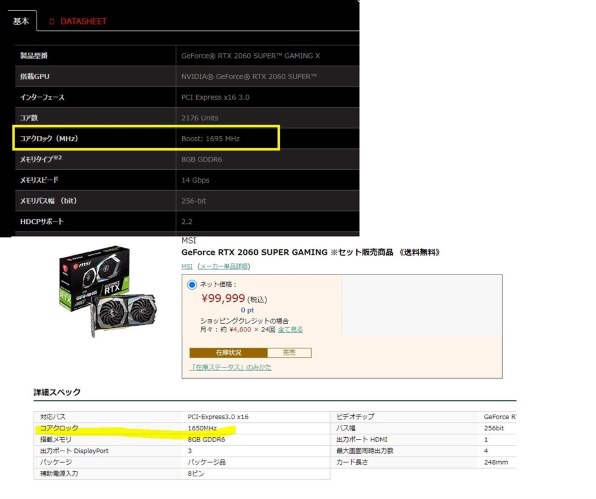Viewport: 596px width, 499px height.
Task: Select the ¥99,999 price text
Action: pyautogui.click(x=223, y=298)
